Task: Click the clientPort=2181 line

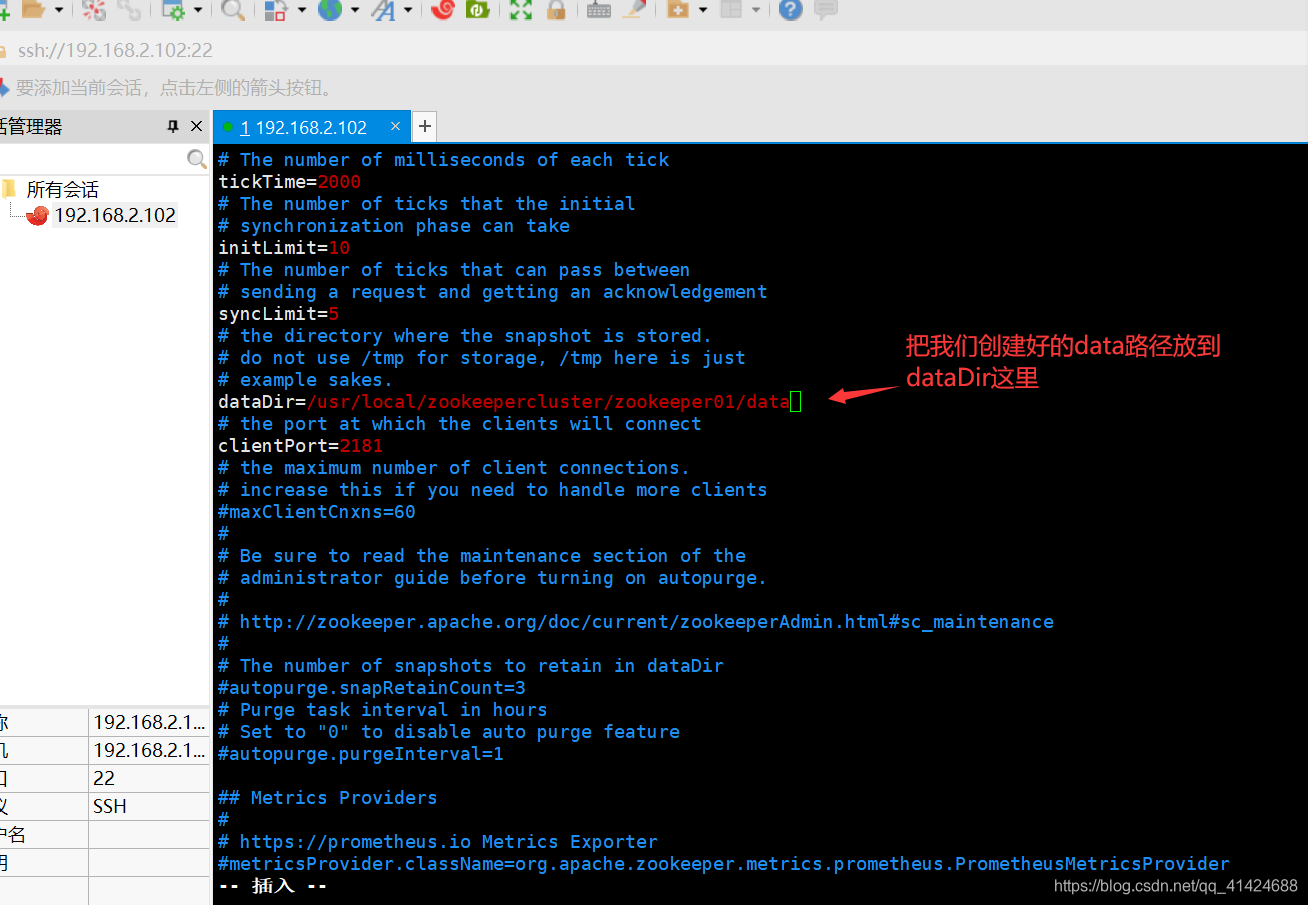Action: pos(300,446)
